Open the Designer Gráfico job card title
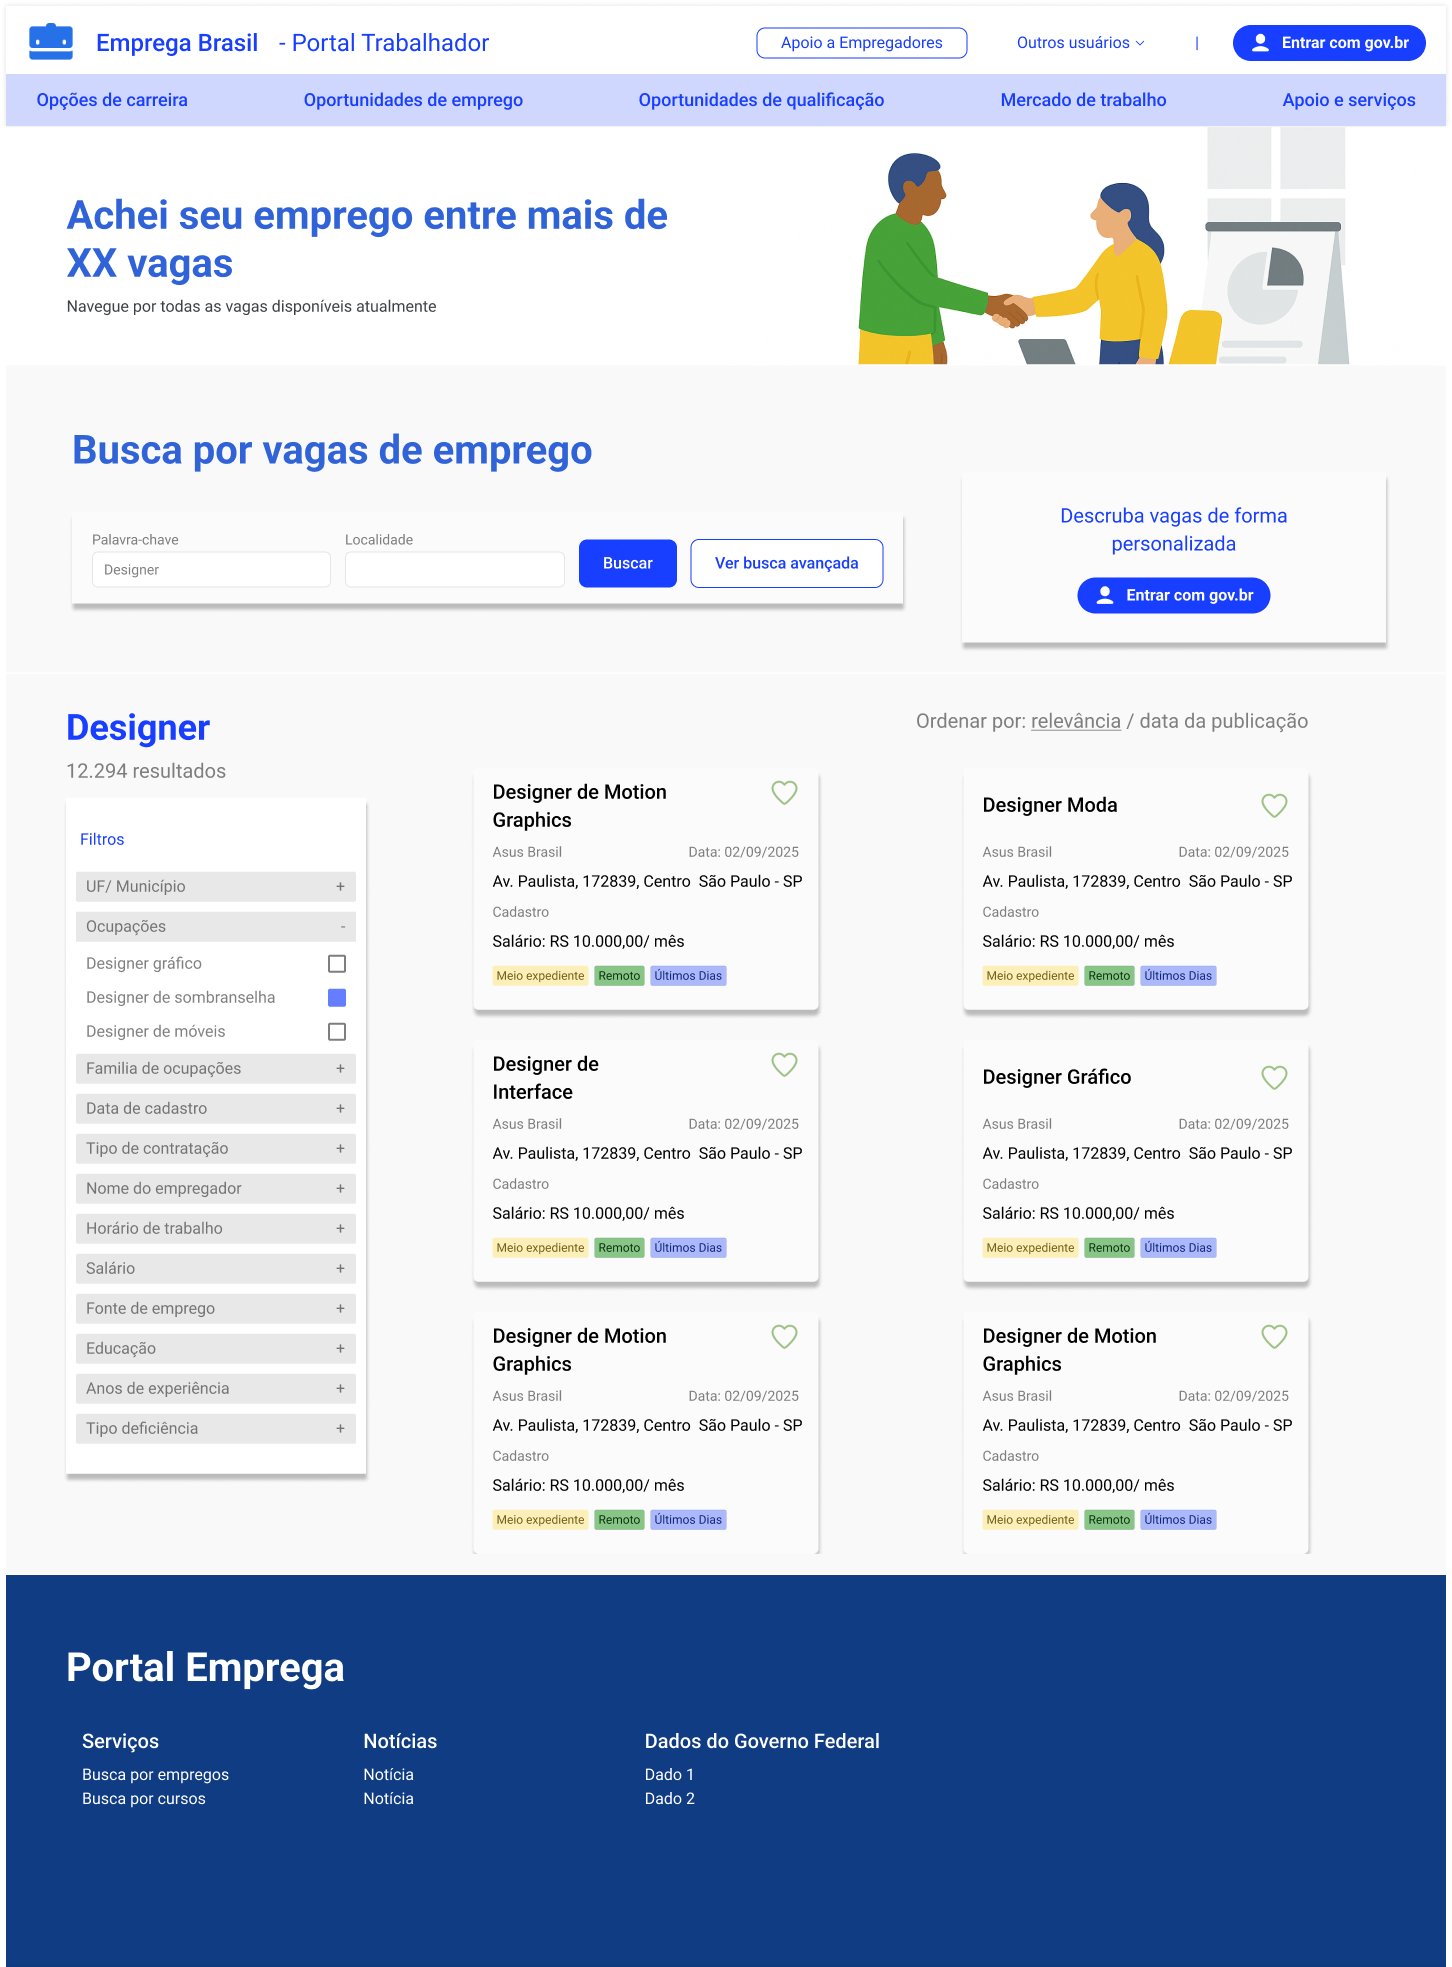Screen dimensions: 1452x1967 coord(1057,1077)
